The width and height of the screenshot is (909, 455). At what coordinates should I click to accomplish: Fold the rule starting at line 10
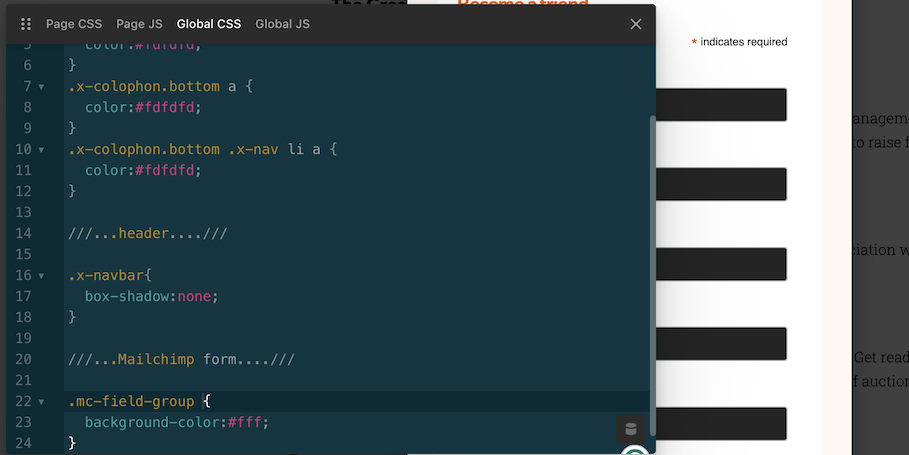click(x=41, y=150)
